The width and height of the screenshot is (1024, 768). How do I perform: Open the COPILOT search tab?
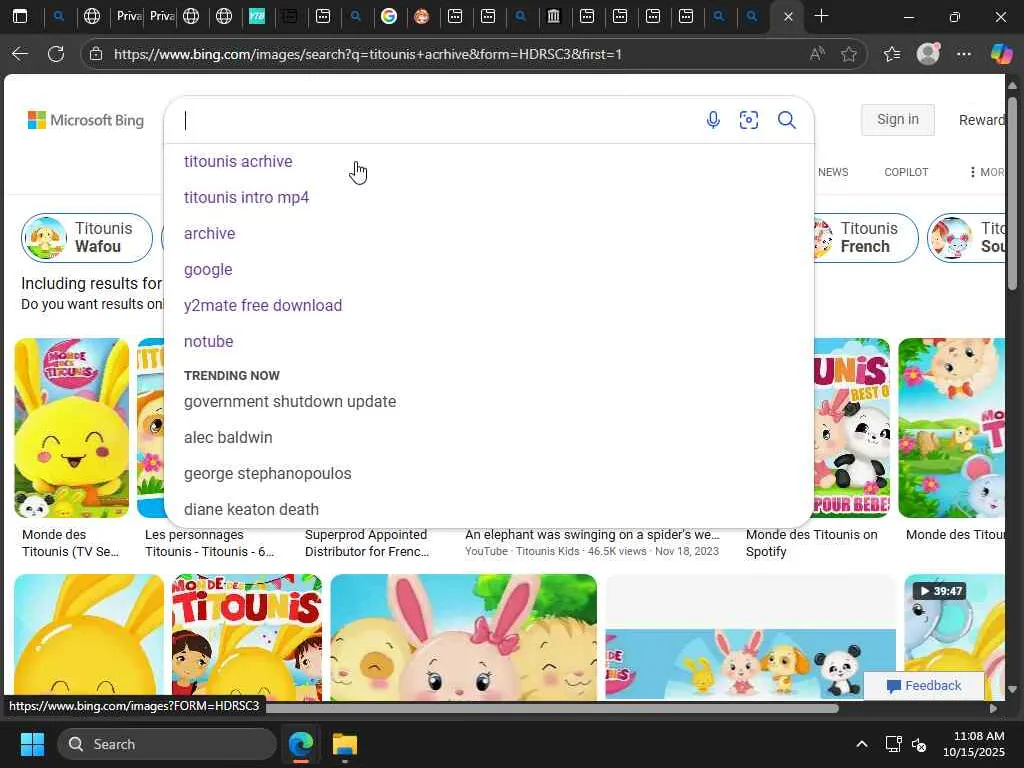(906, 172)
